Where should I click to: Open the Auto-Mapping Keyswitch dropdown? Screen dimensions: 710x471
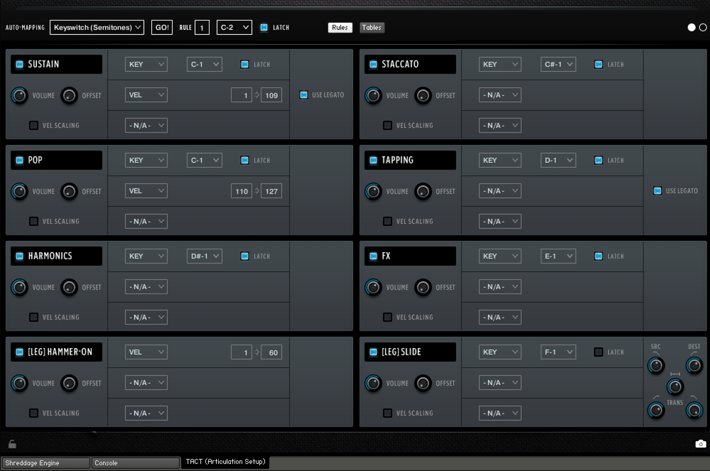[97, 27]
